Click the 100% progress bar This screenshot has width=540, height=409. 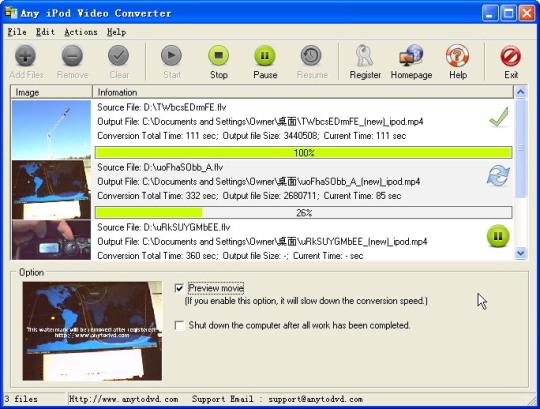click(x=303, y=153)
